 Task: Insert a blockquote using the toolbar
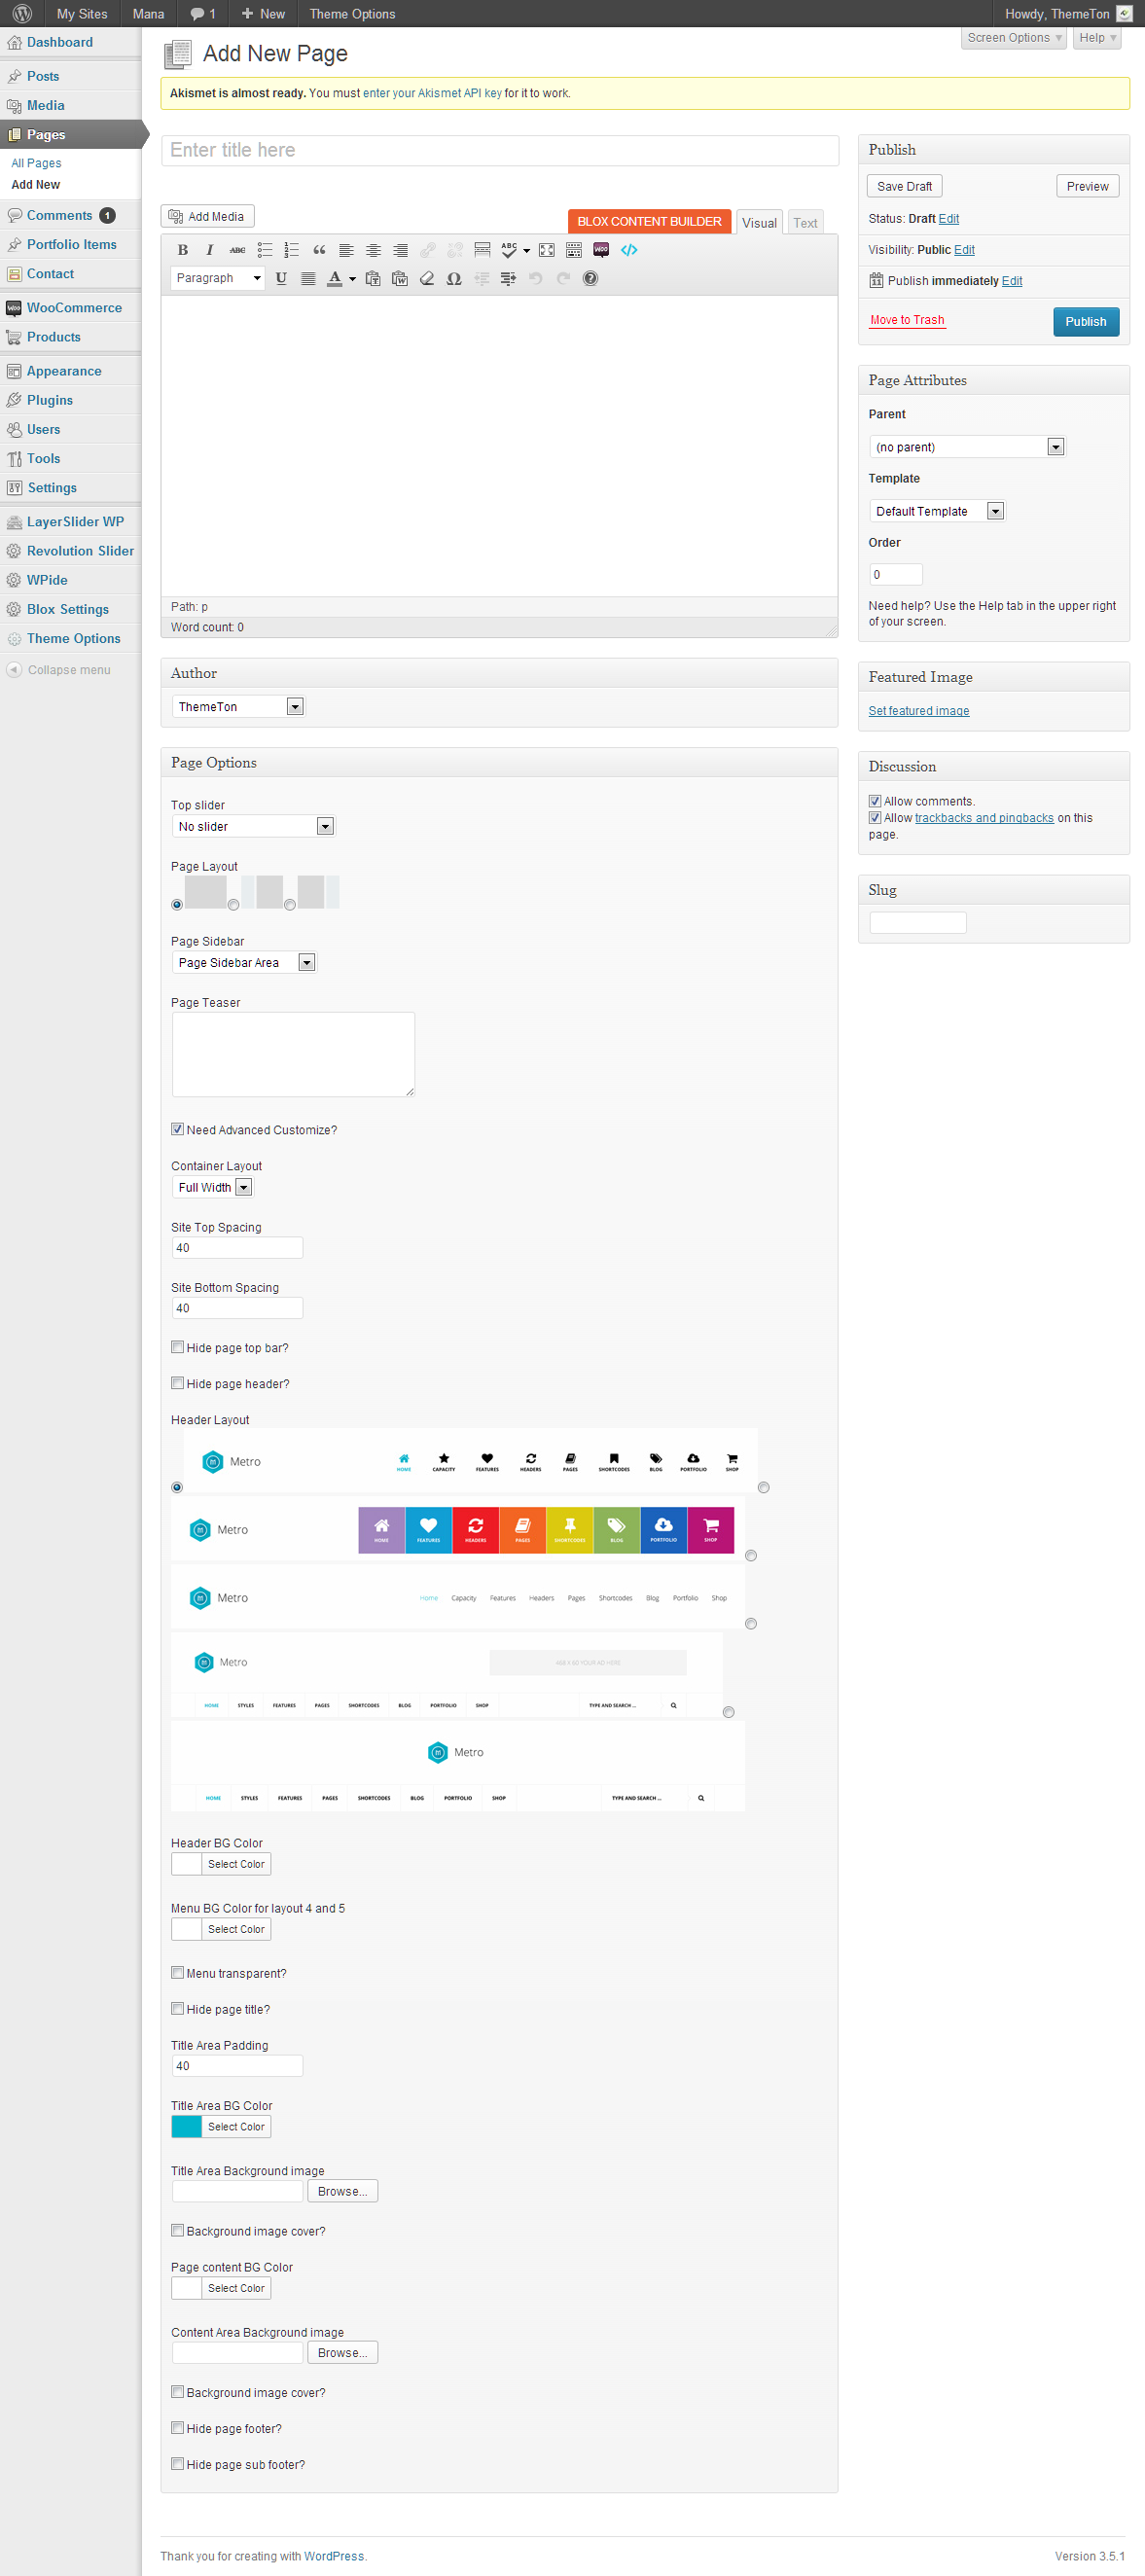click(x=319, y=250)
